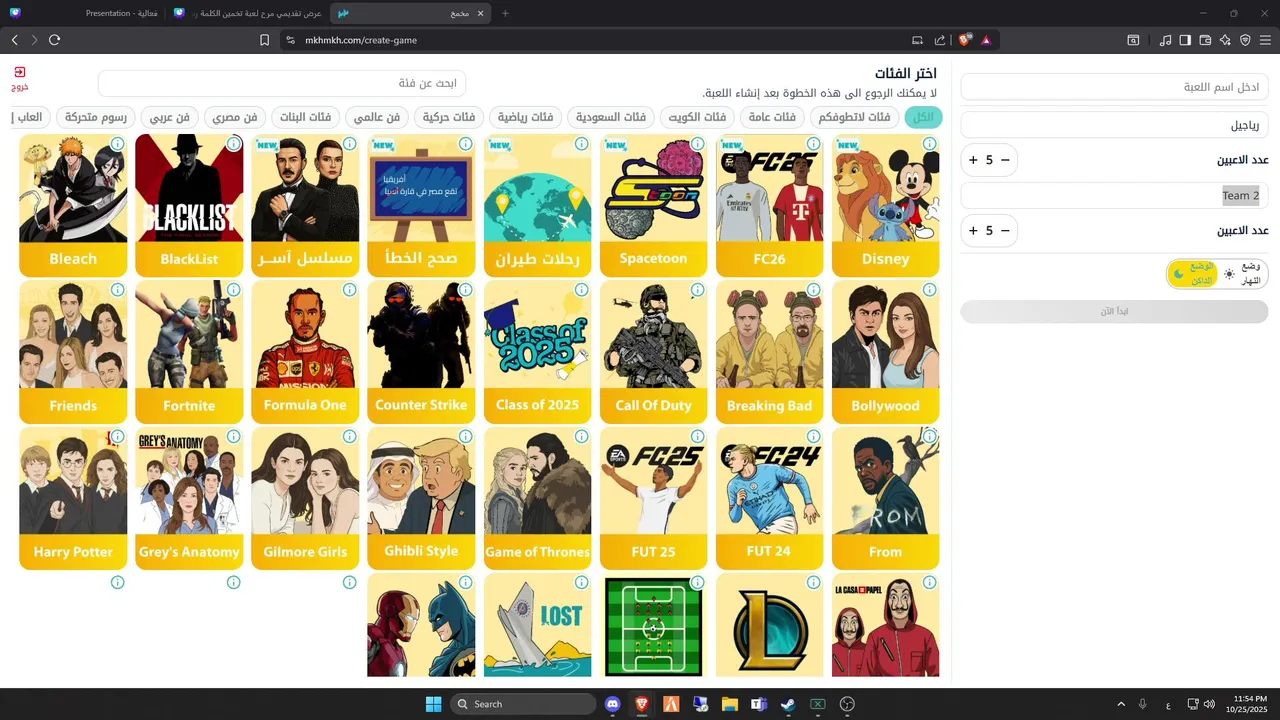Image resolution: width=1280 pixels, height=720 pixels.
Task: Open info icon on Spacetoon card
Action: pos(698,144)
